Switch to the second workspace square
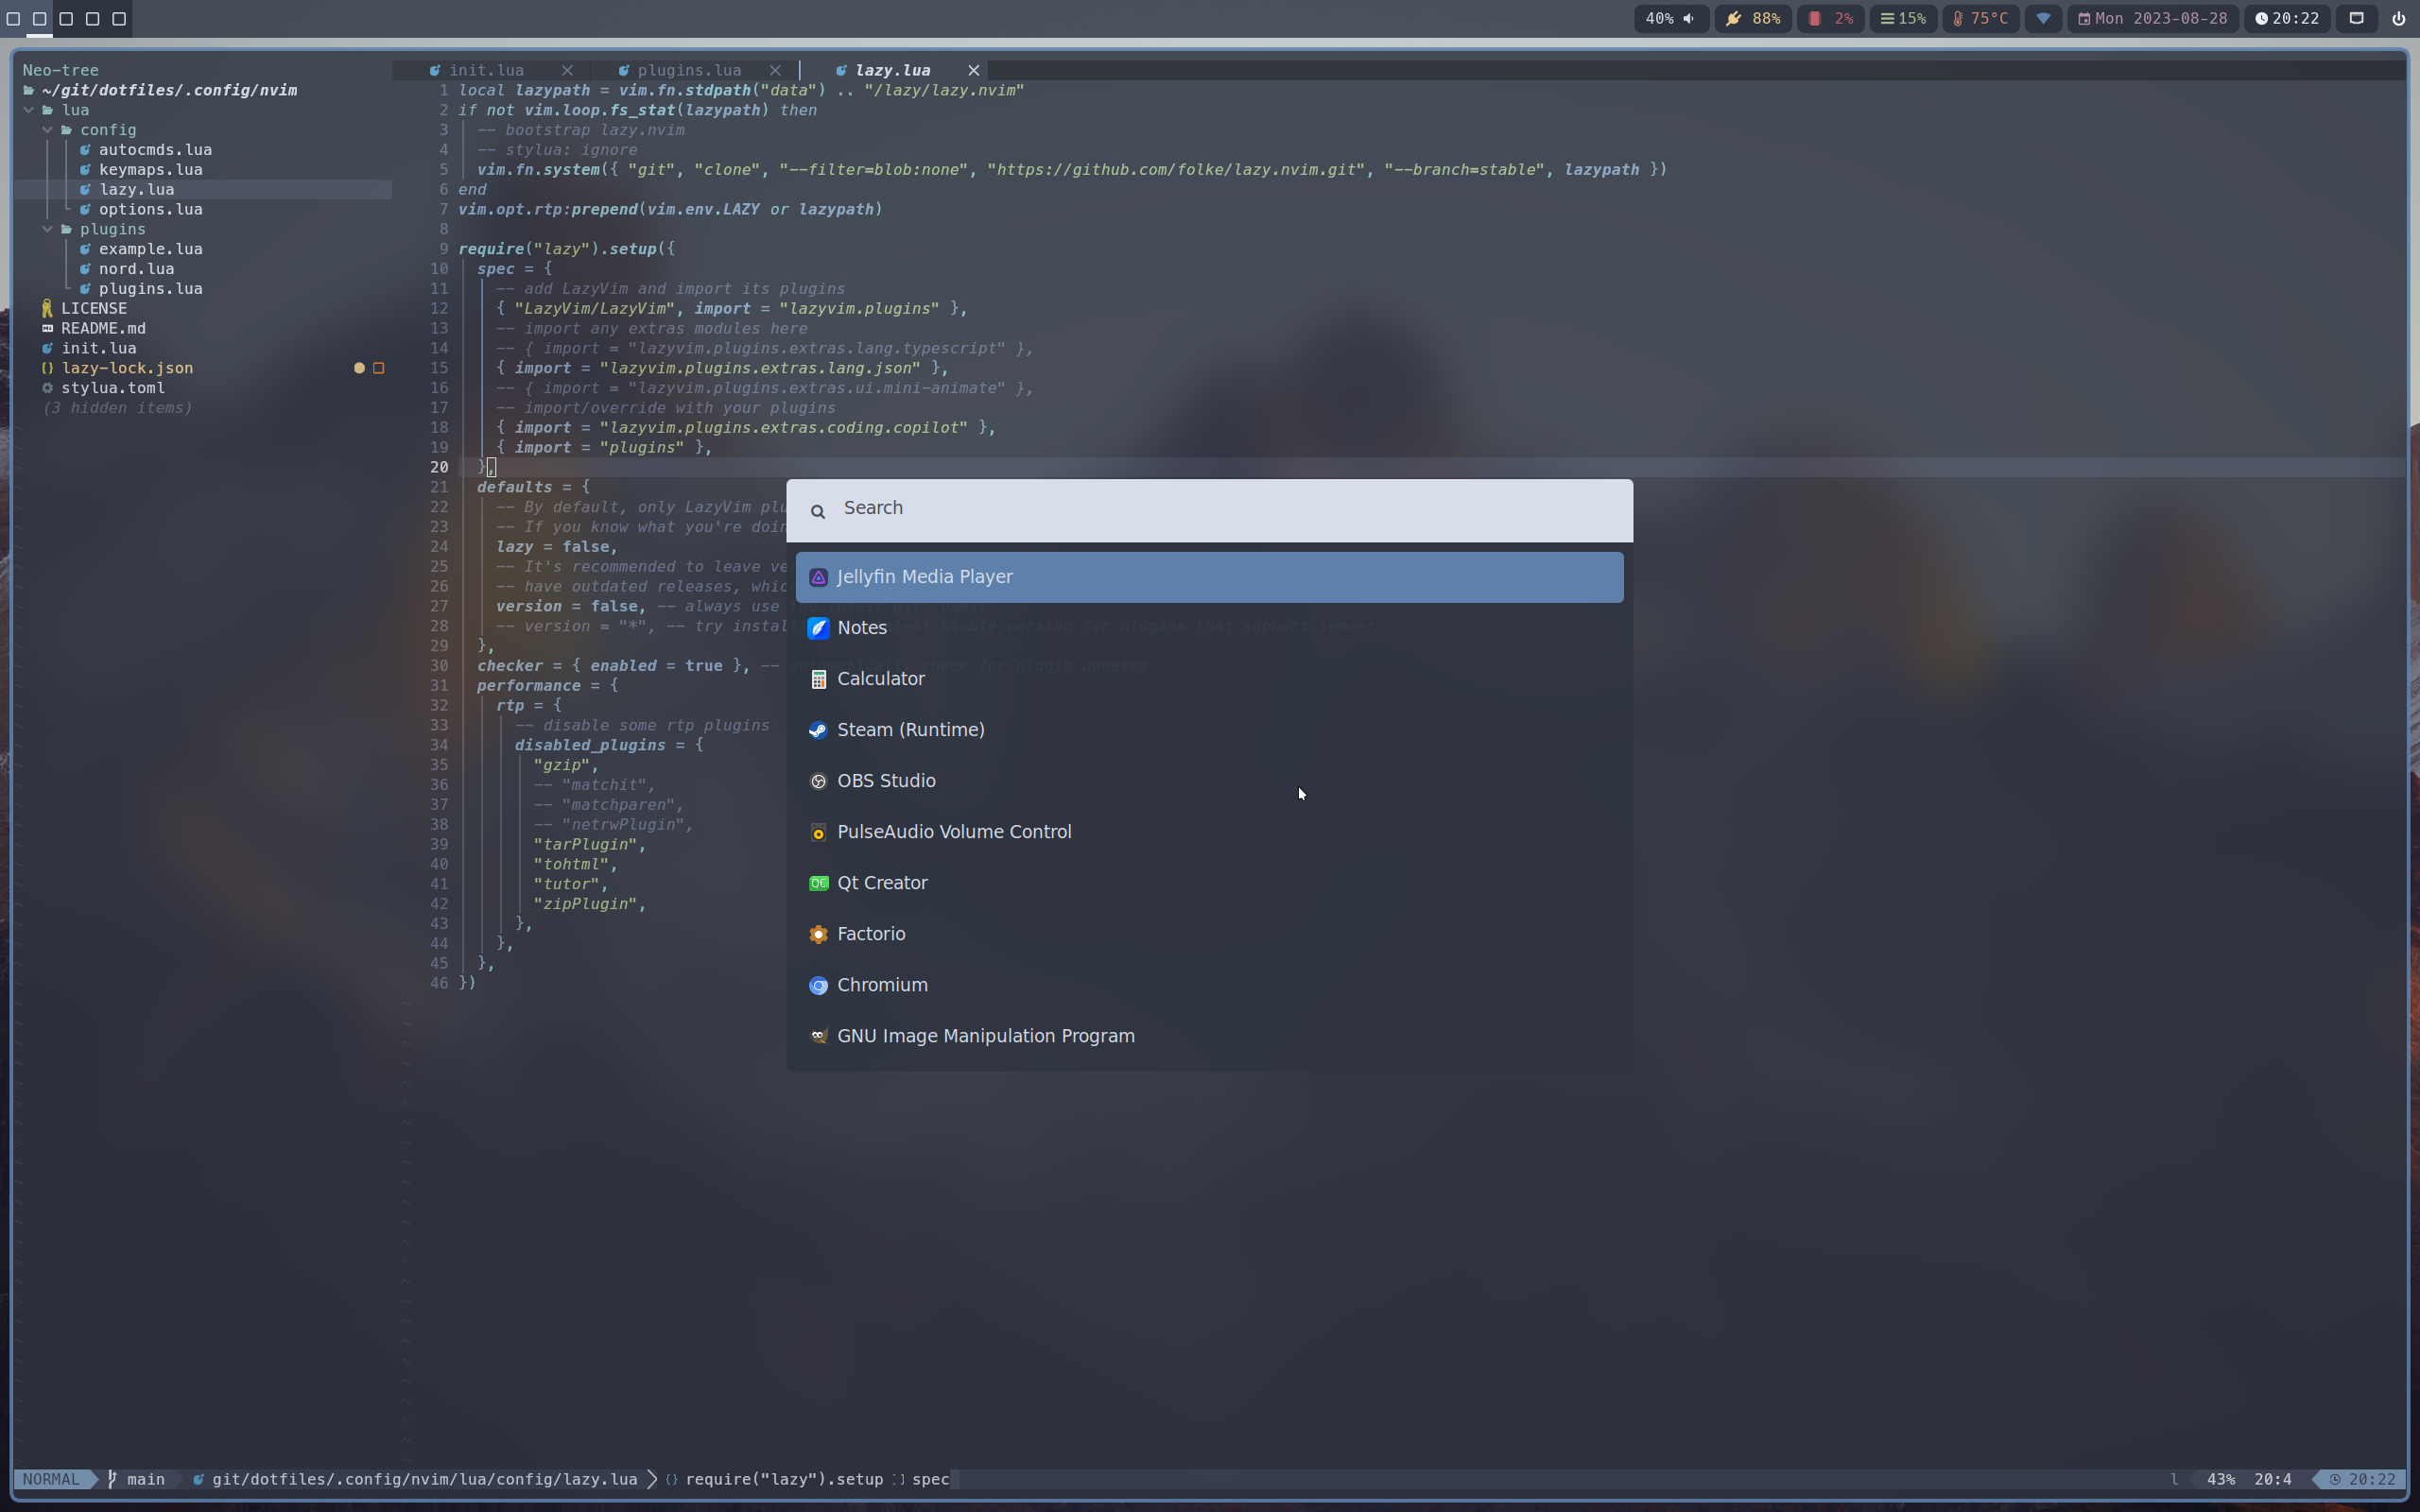Viewport: 2420px width, 1512px height. 40,18
